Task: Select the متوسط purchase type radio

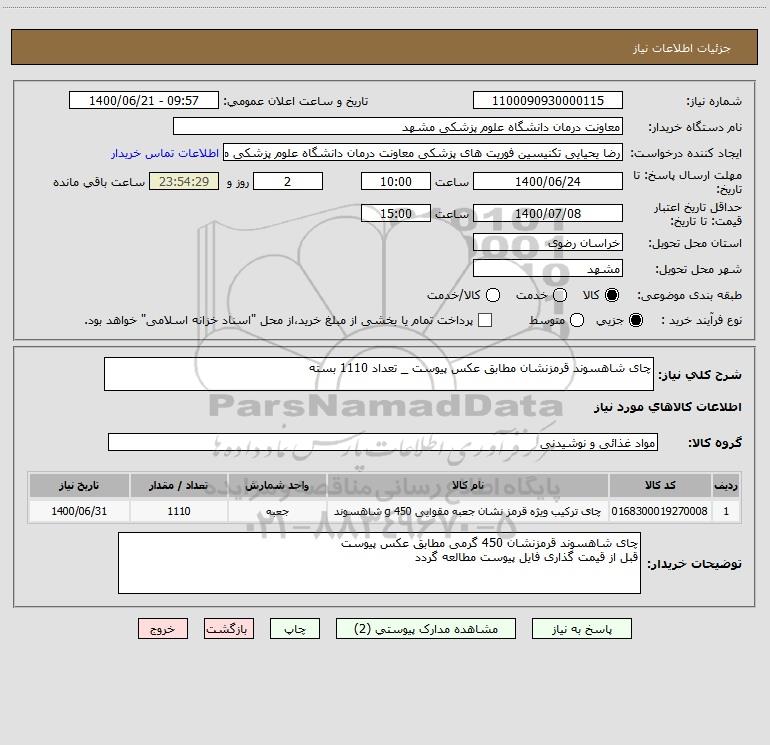Action: pos(577,320)
